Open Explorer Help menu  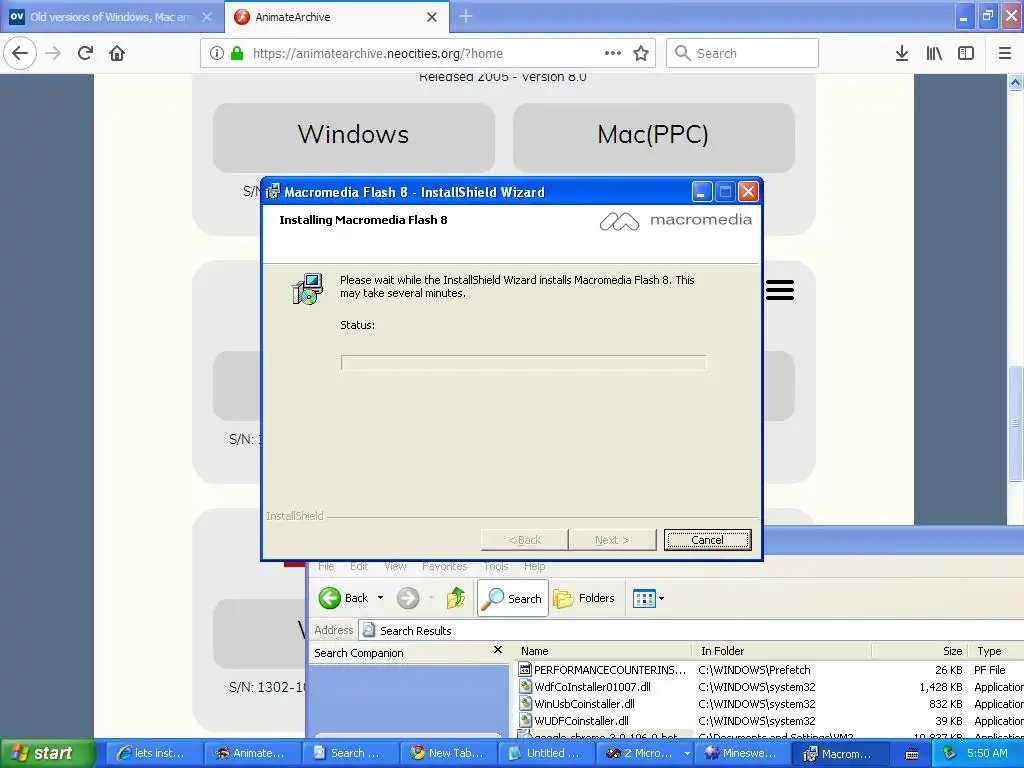tap(534, 566)
